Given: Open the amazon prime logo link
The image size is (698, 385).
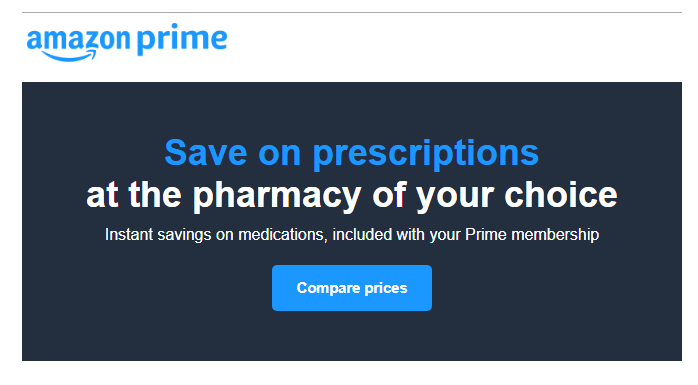Looking at the screenshot, I should coord(127,42).
